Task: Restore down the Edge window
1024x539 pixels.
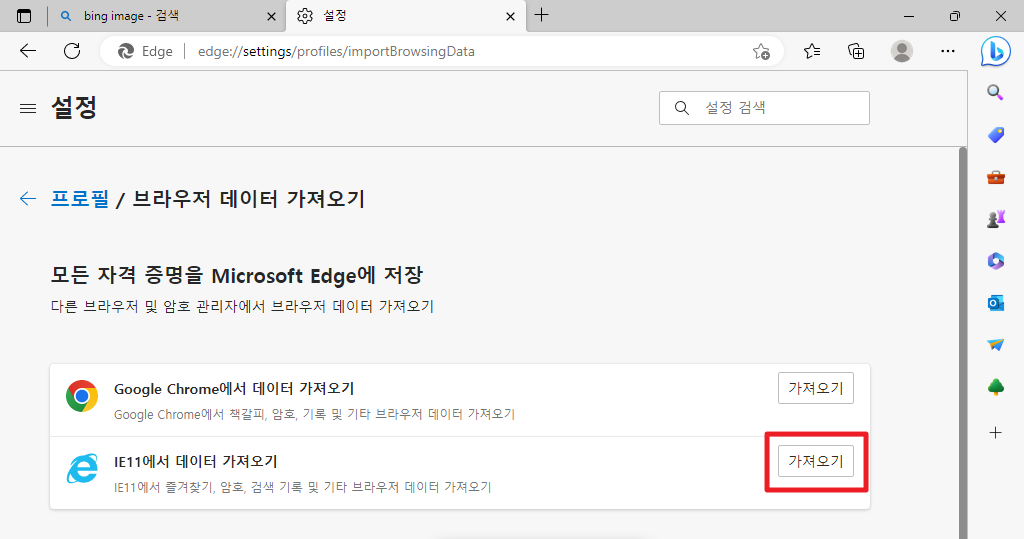Action: click(955, 16)
